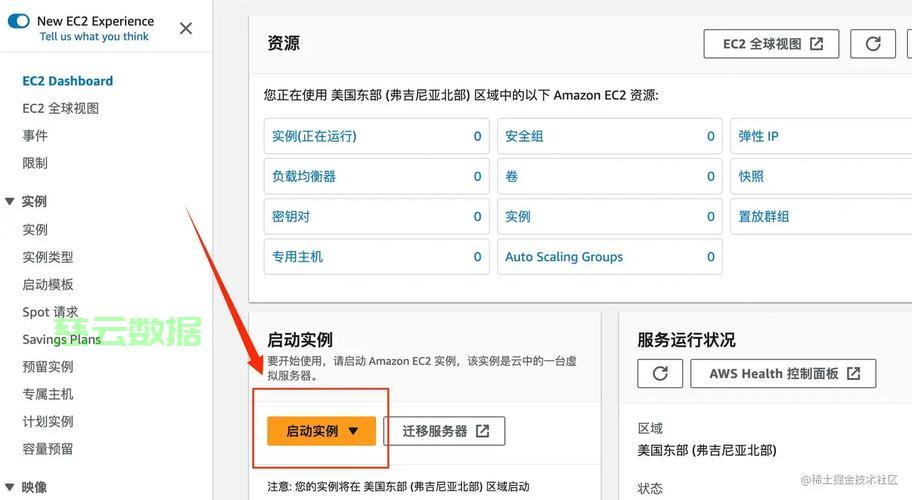Open 事件 in the sidebar
This screenshot has width=912, height=500.
[x=35, y=135]
